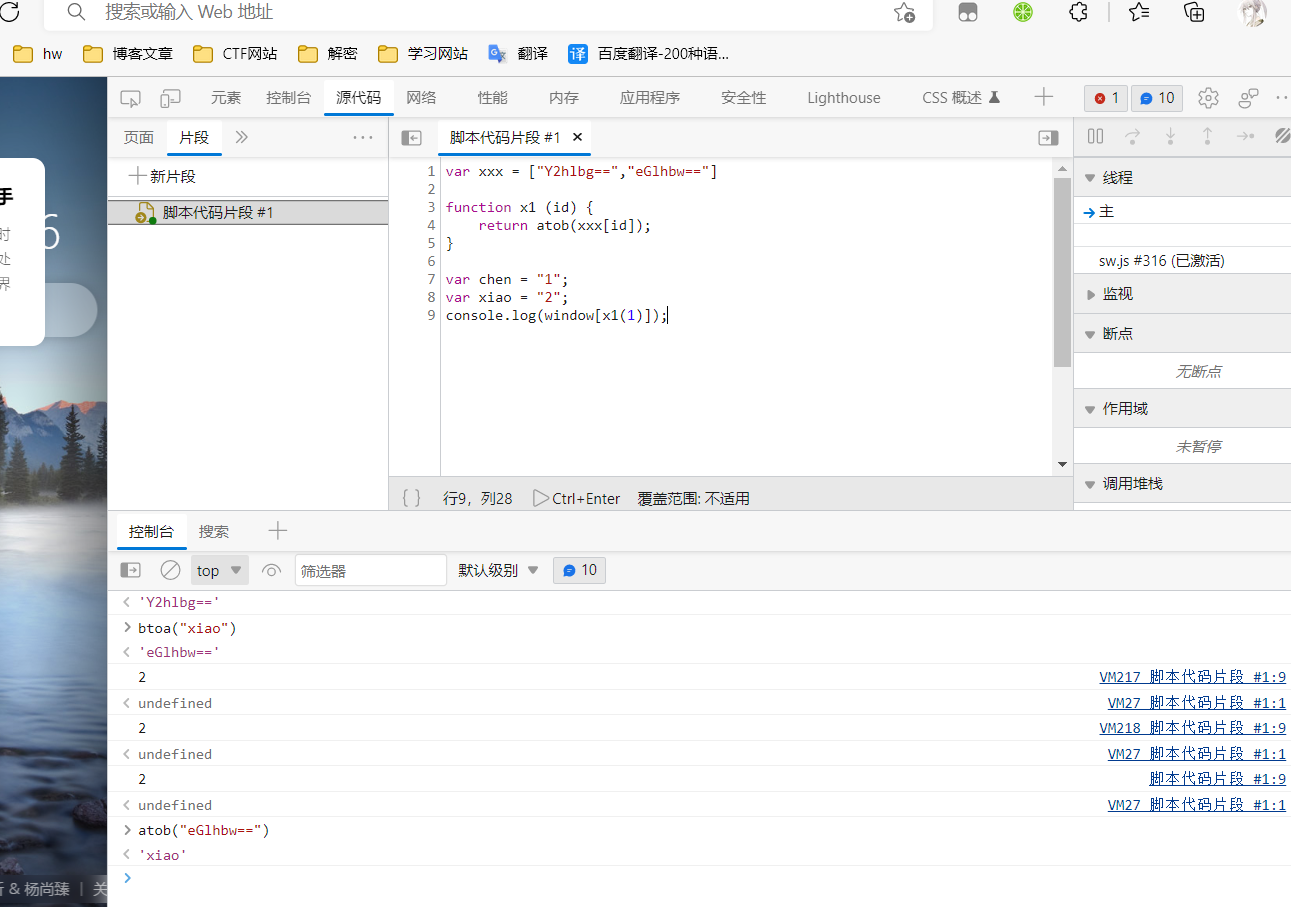
Task: Open the 翻译 bookmark
Action: click(518, 53)
